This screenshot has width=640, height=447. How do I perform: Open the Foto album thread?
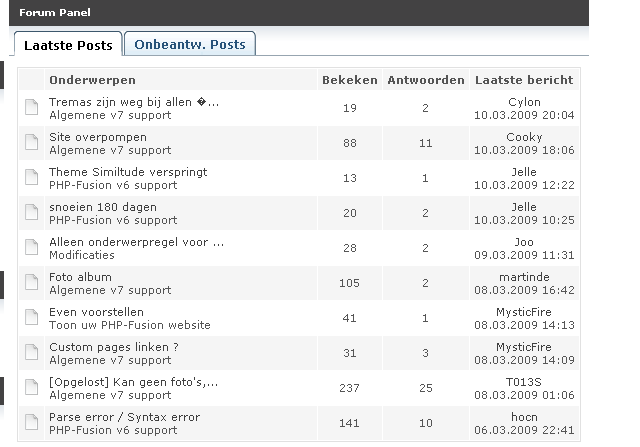pyautogui.click(x=80, y=277)
